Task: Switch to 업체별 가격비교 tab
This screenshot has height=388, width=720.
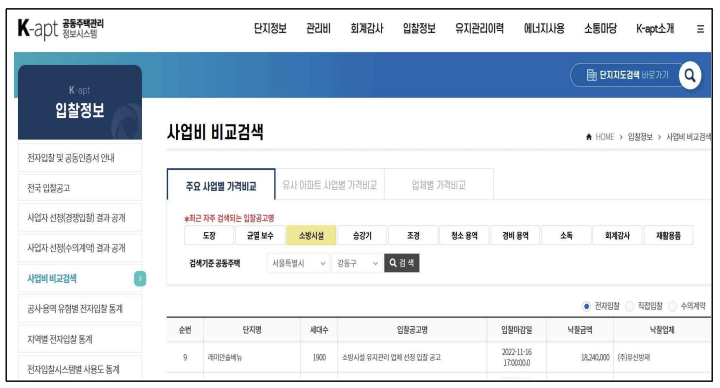Action: (x=439, y=185)
